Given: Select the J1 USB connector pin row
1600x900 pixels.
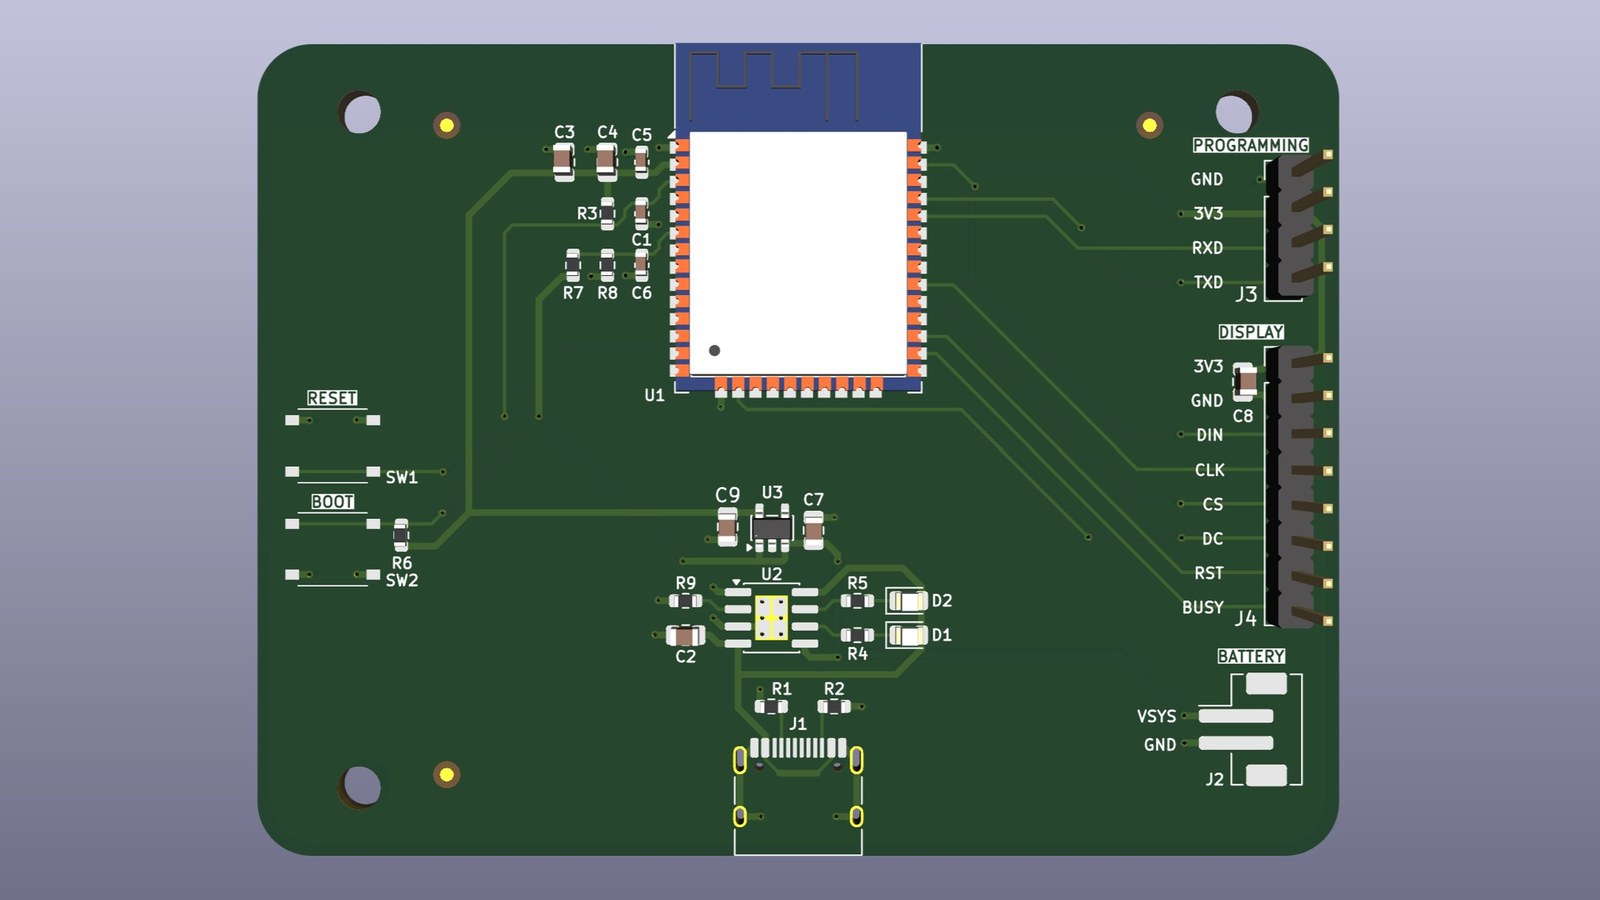Looking at the screenshot, I should tap(798, 748).
